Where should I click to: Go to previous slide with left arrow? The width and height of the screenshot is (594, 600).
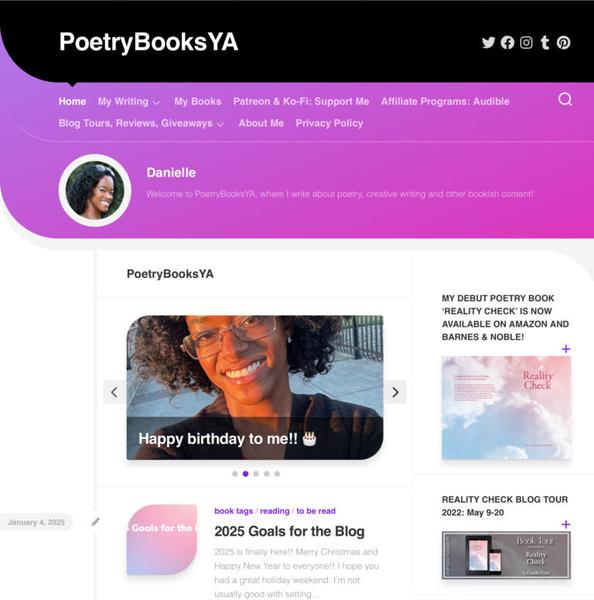pos(114,392)
